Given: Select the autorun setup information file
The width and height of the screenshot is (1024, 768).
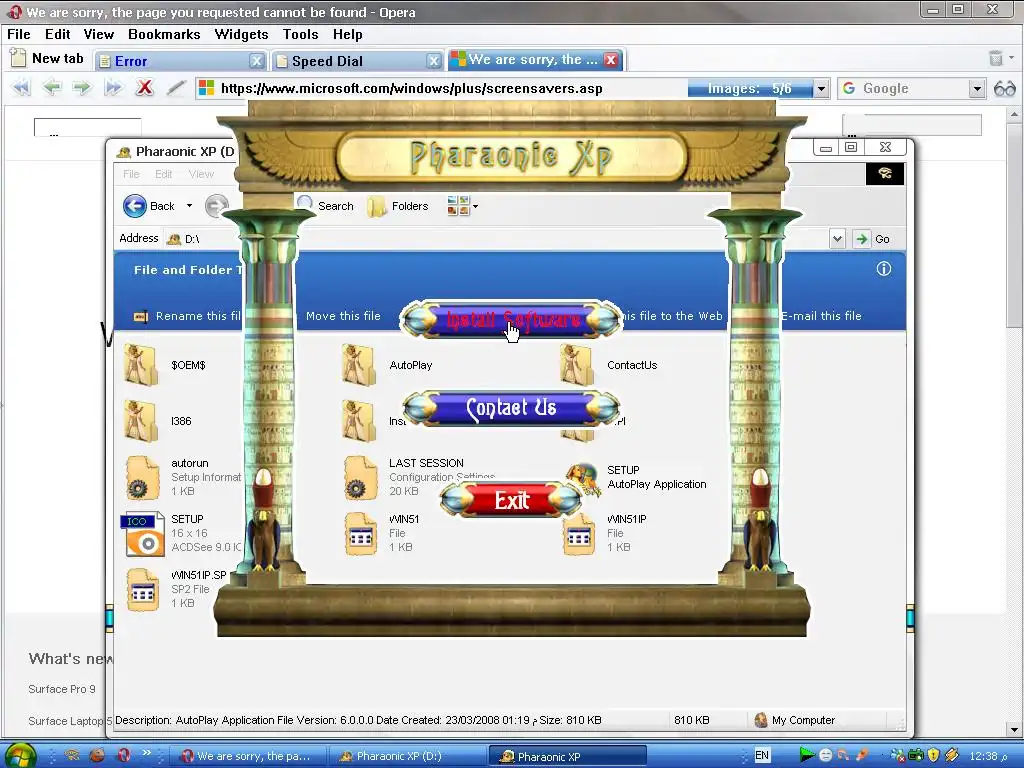Looking at the screenshot, I should click(183, 477).
